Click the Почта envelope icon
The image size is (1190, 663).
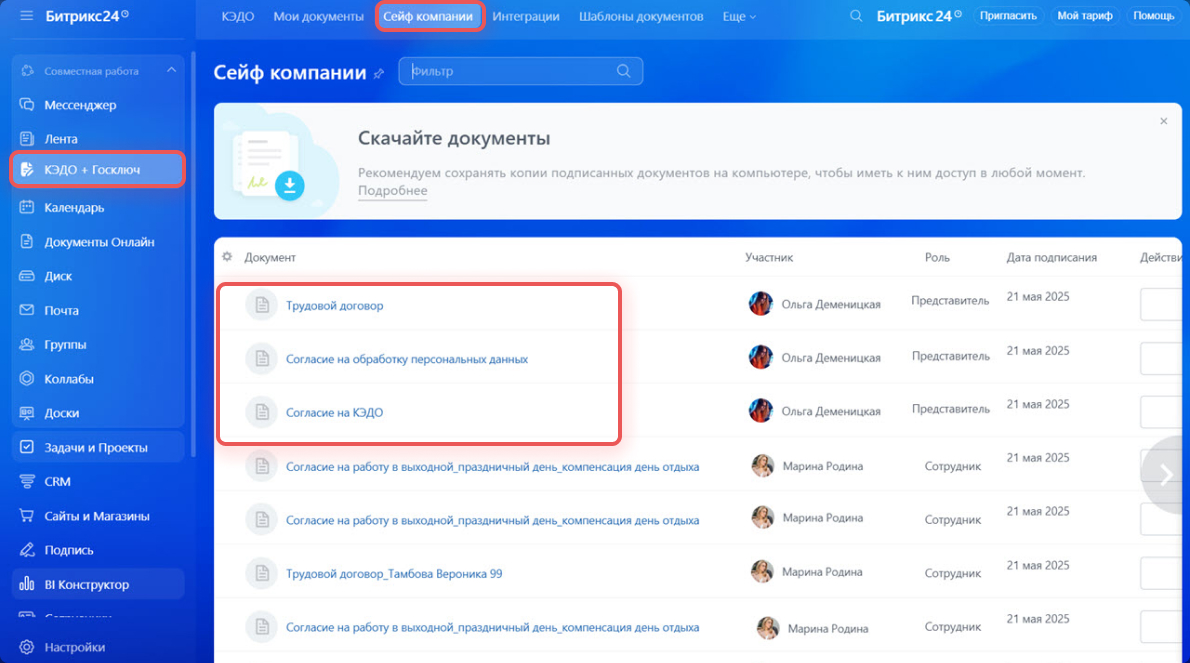click(27, 310)
